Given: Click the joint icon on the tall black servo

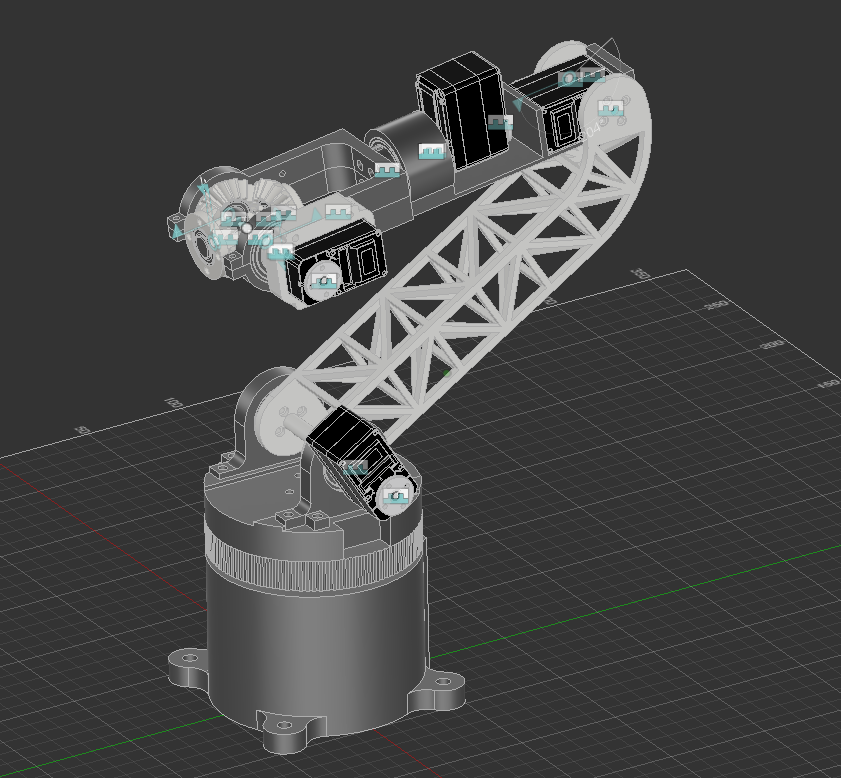Looking at the screenshot, I should tap(500, 123).
